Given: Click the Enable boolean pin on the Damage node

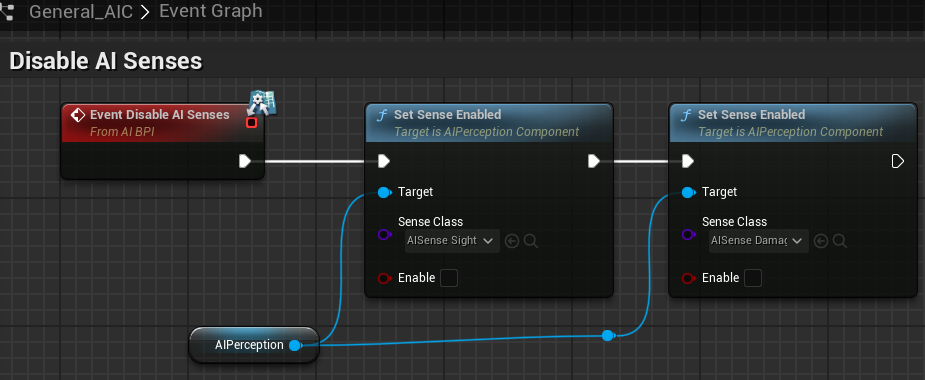Looking at the screenshot, I should pyautogui.click(x=688, y=278).
